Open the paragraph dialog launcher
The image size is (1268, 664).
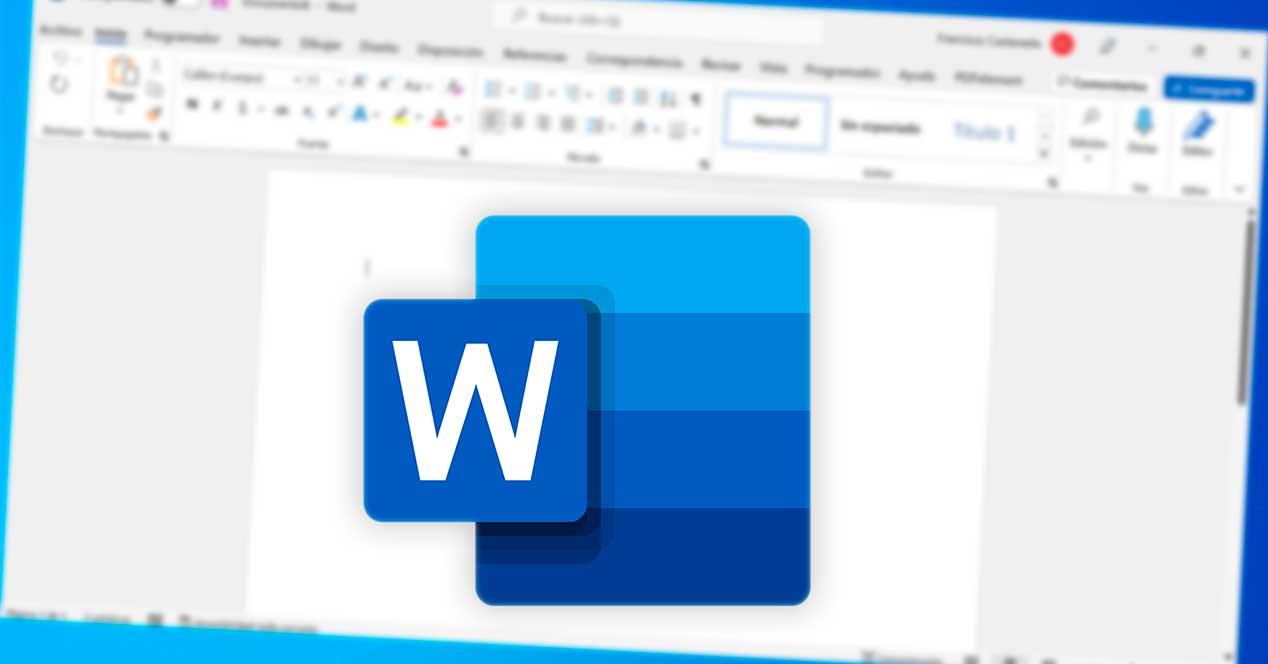(x=704, y=164)
